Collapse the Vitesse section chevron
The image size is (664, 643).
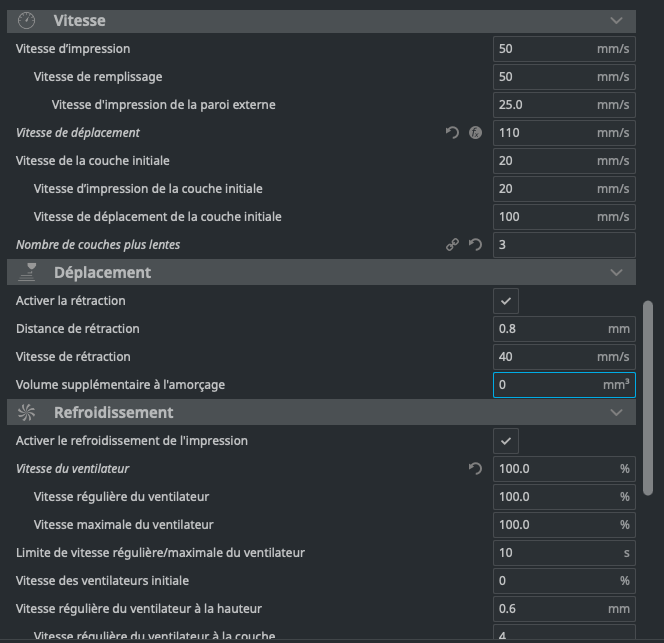616,20
